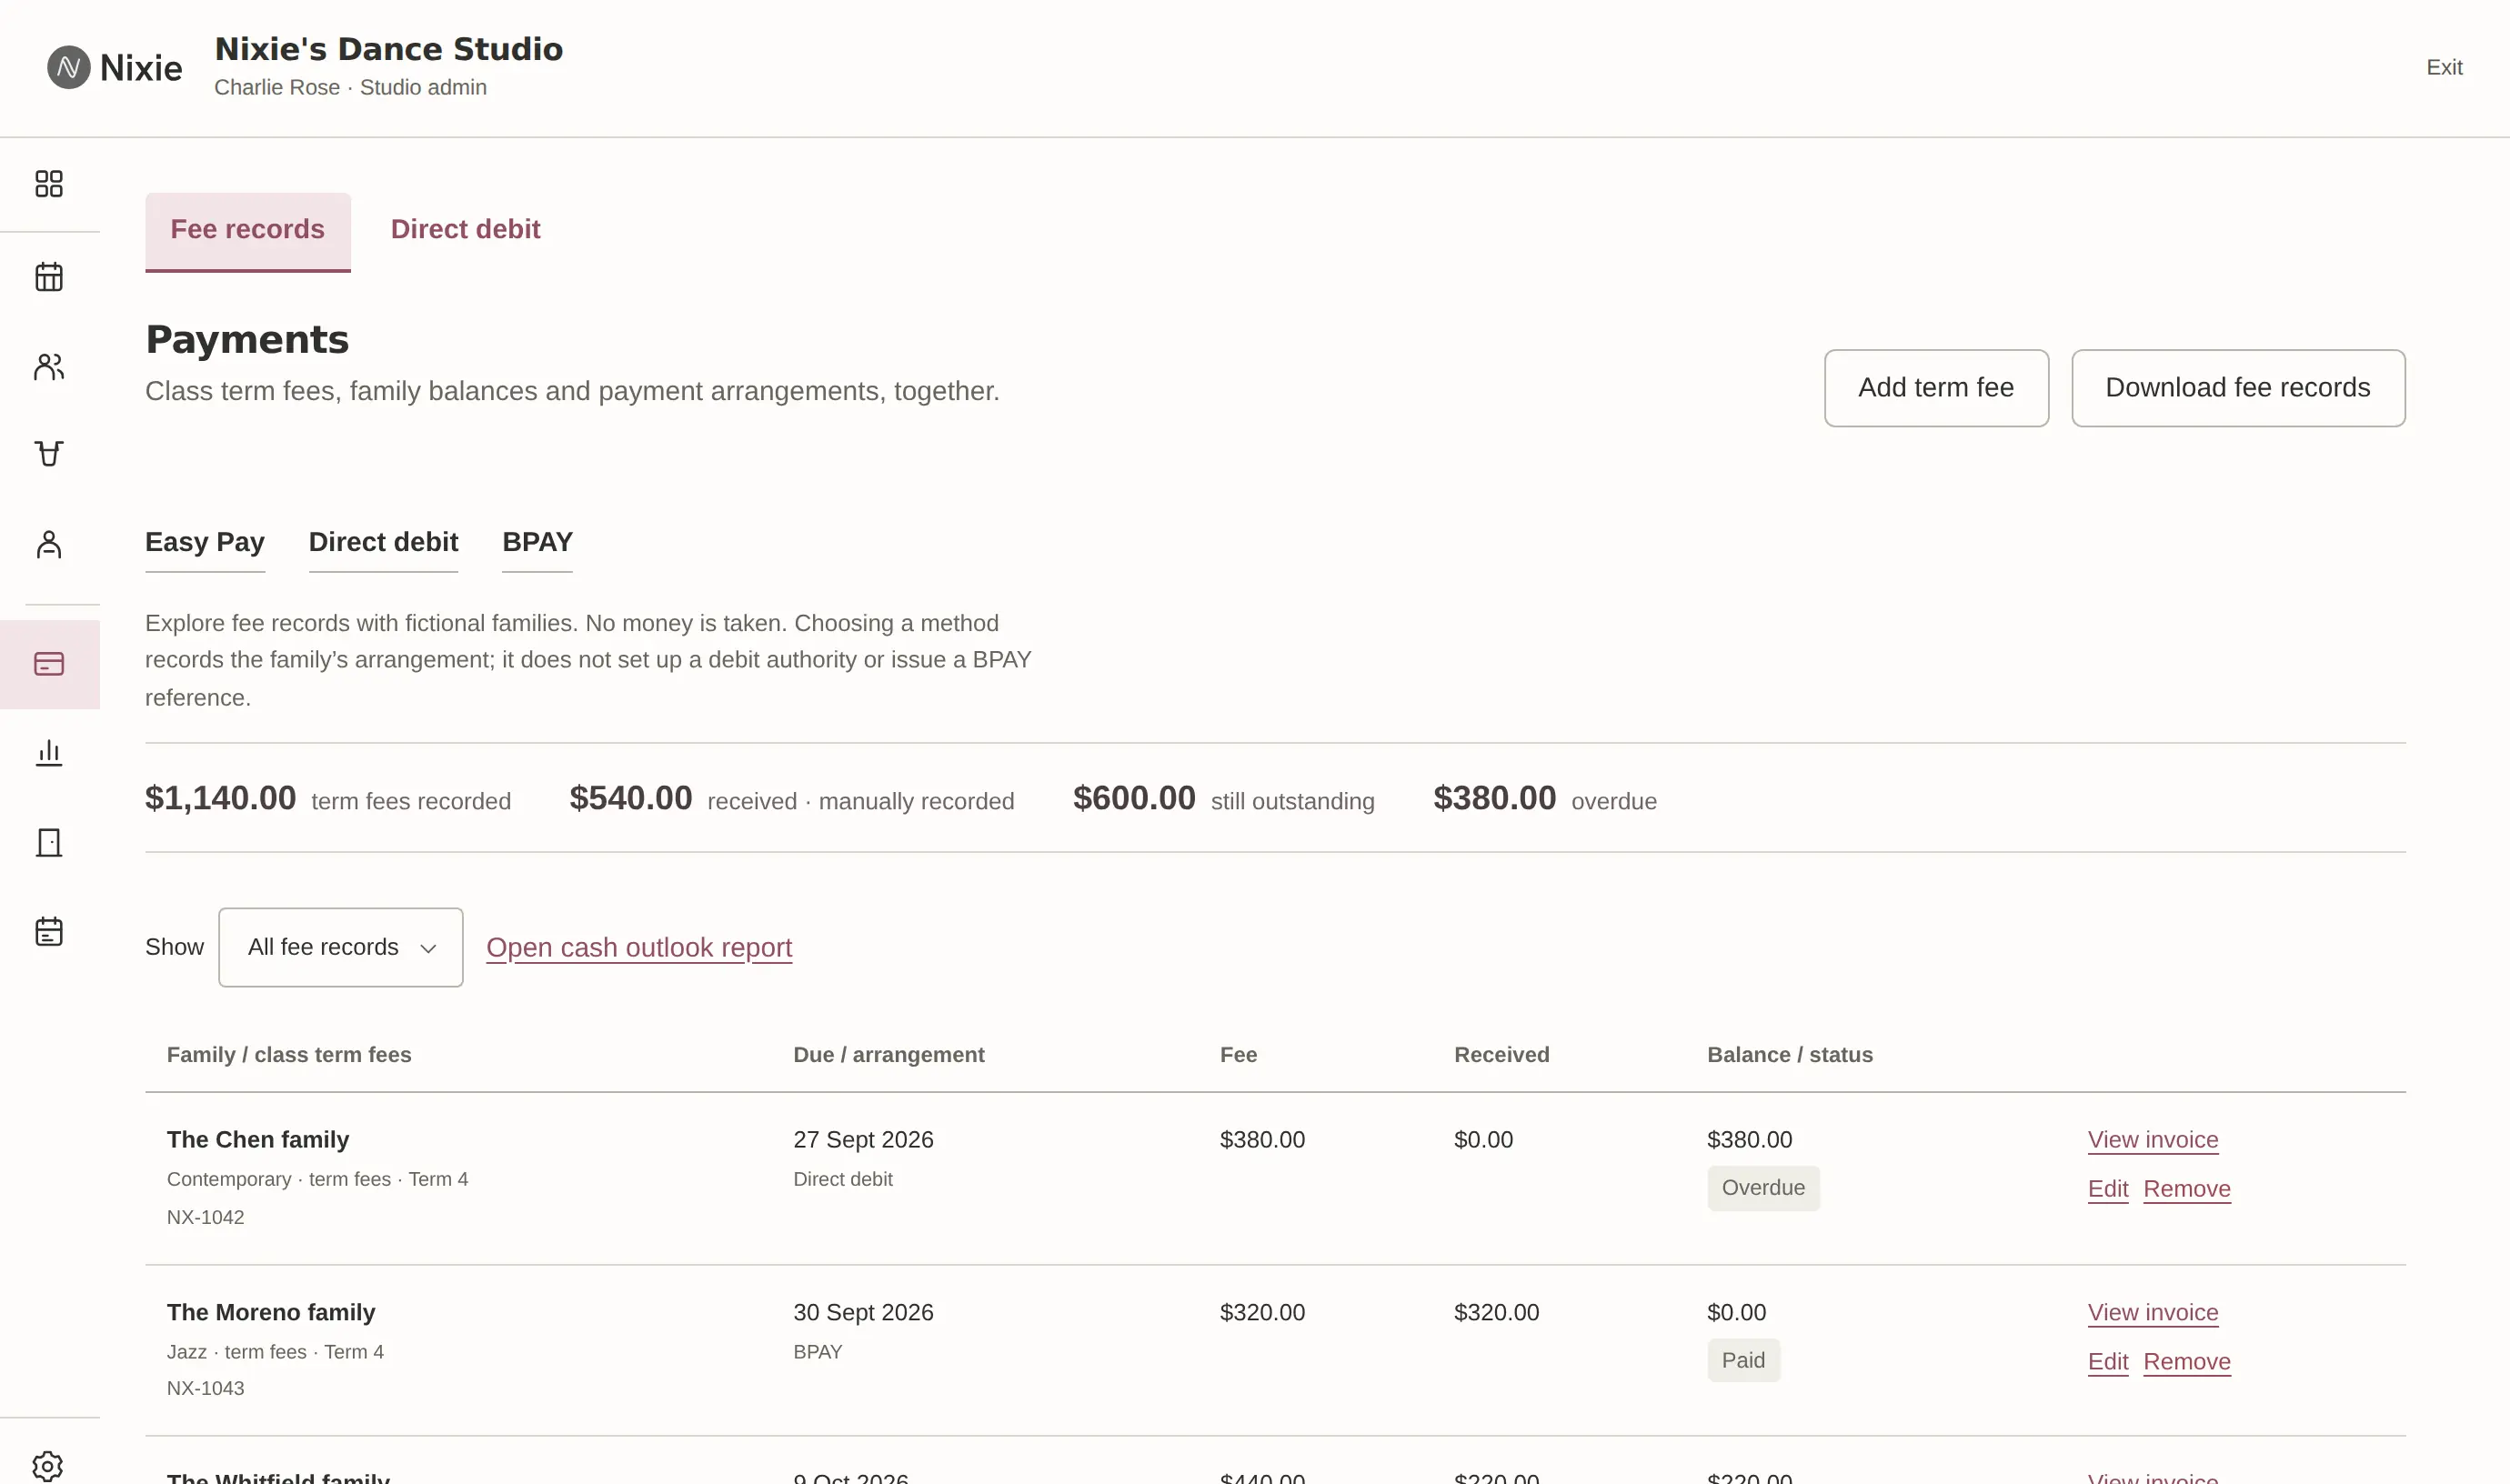The width and height of the screenshot is (2510, 1484).
Task: Open the settings gear icon
Action: 48,1466
